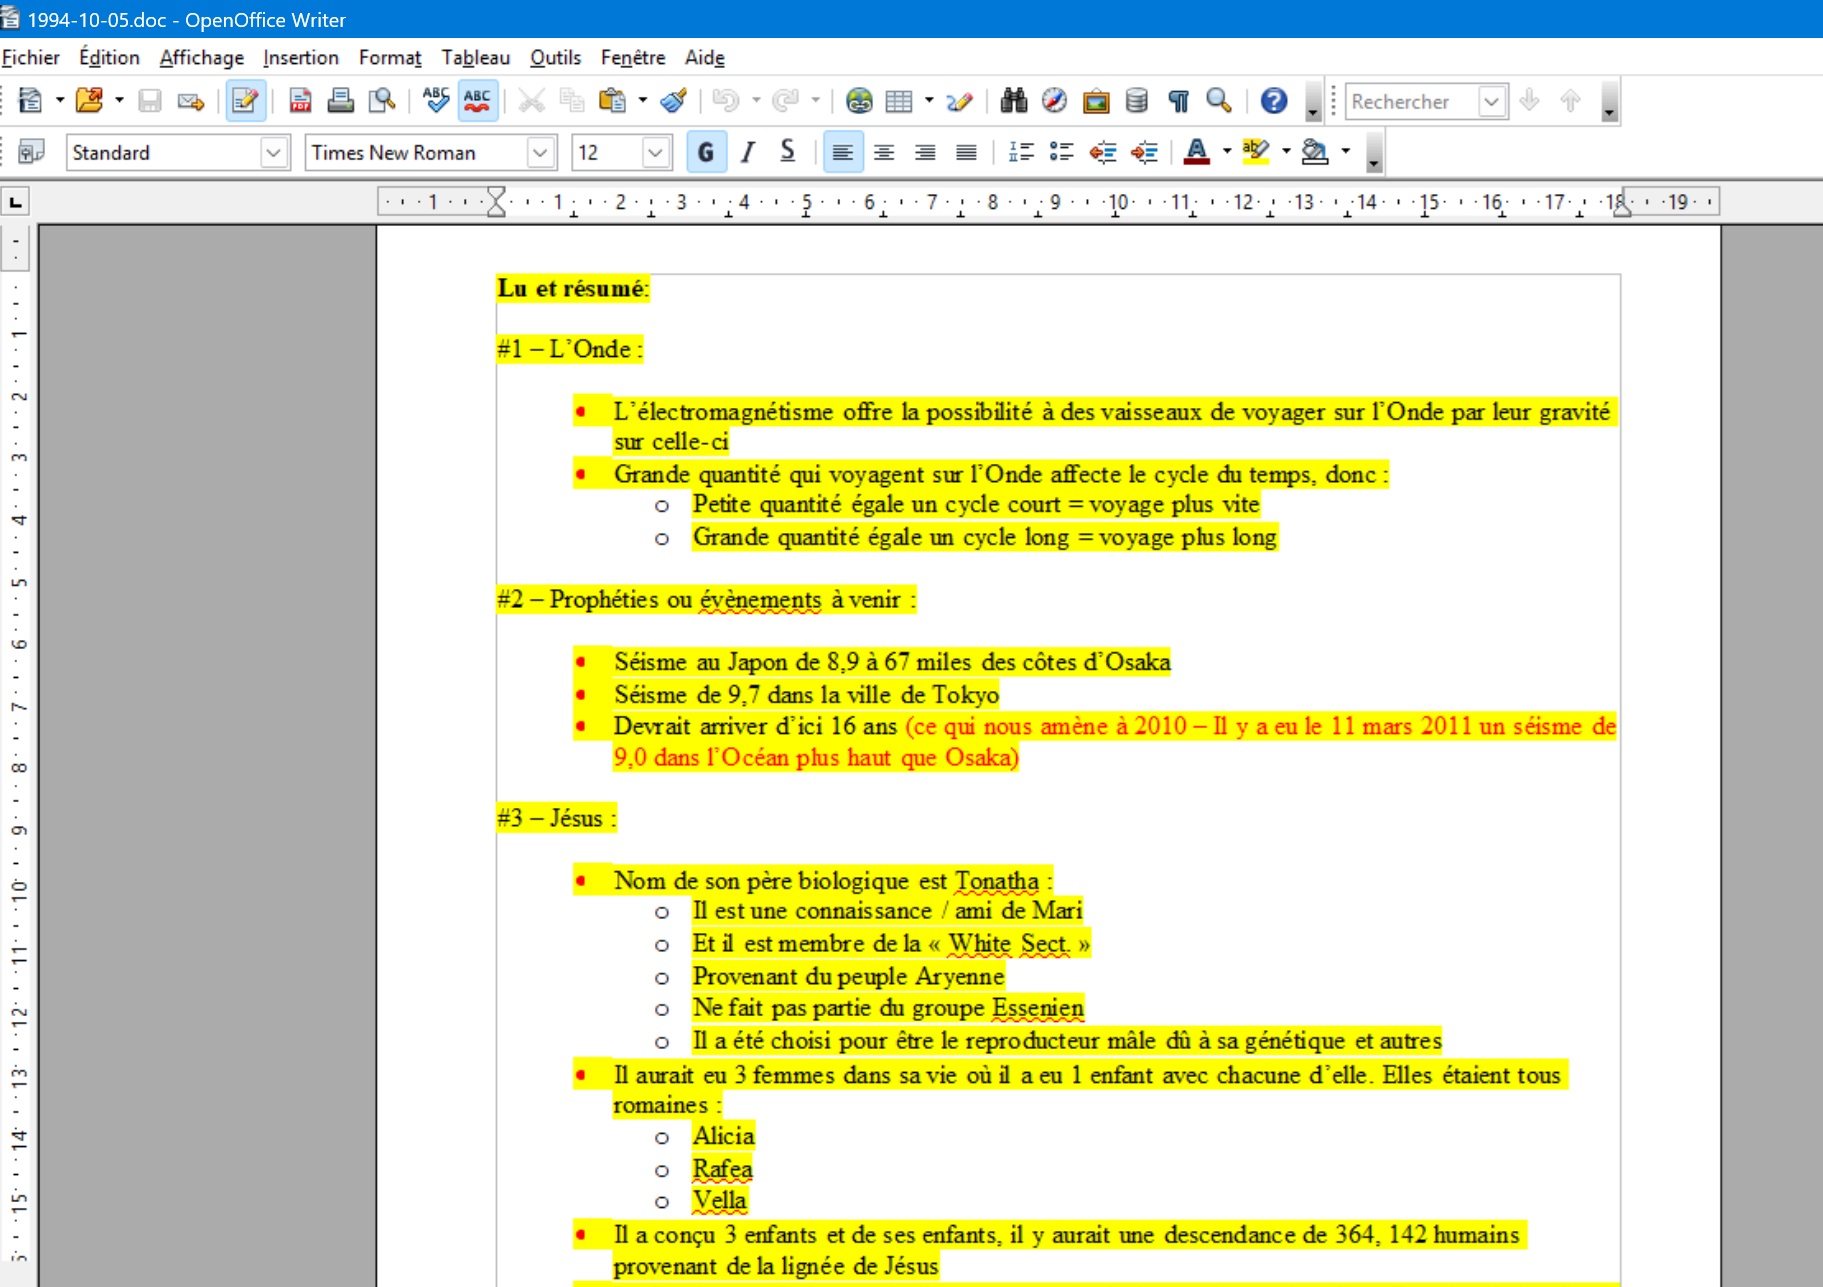Open the Navigator compass icon
This screenshot has width=1823, height=1287.
pyautogui.click(x=1054, y=101)
